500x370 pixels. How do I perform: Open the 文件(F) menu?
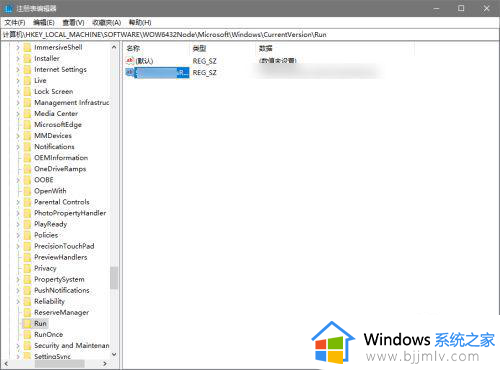[15, 23]
